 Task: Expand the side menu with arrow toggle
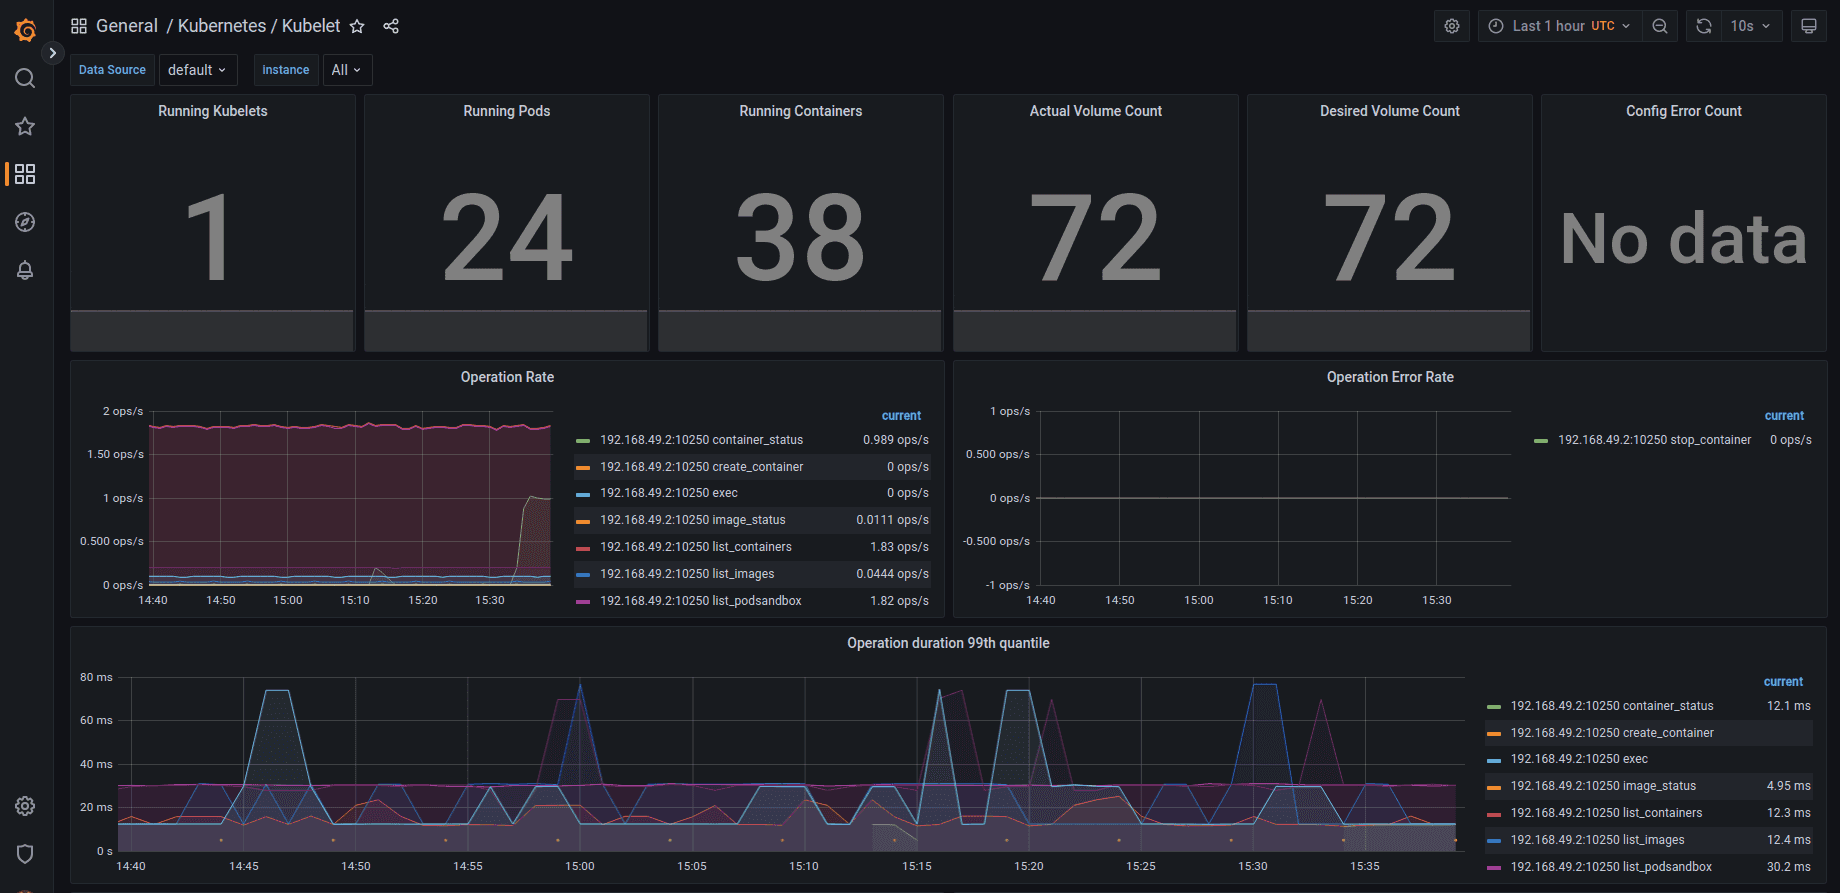[x=52, y=53]
